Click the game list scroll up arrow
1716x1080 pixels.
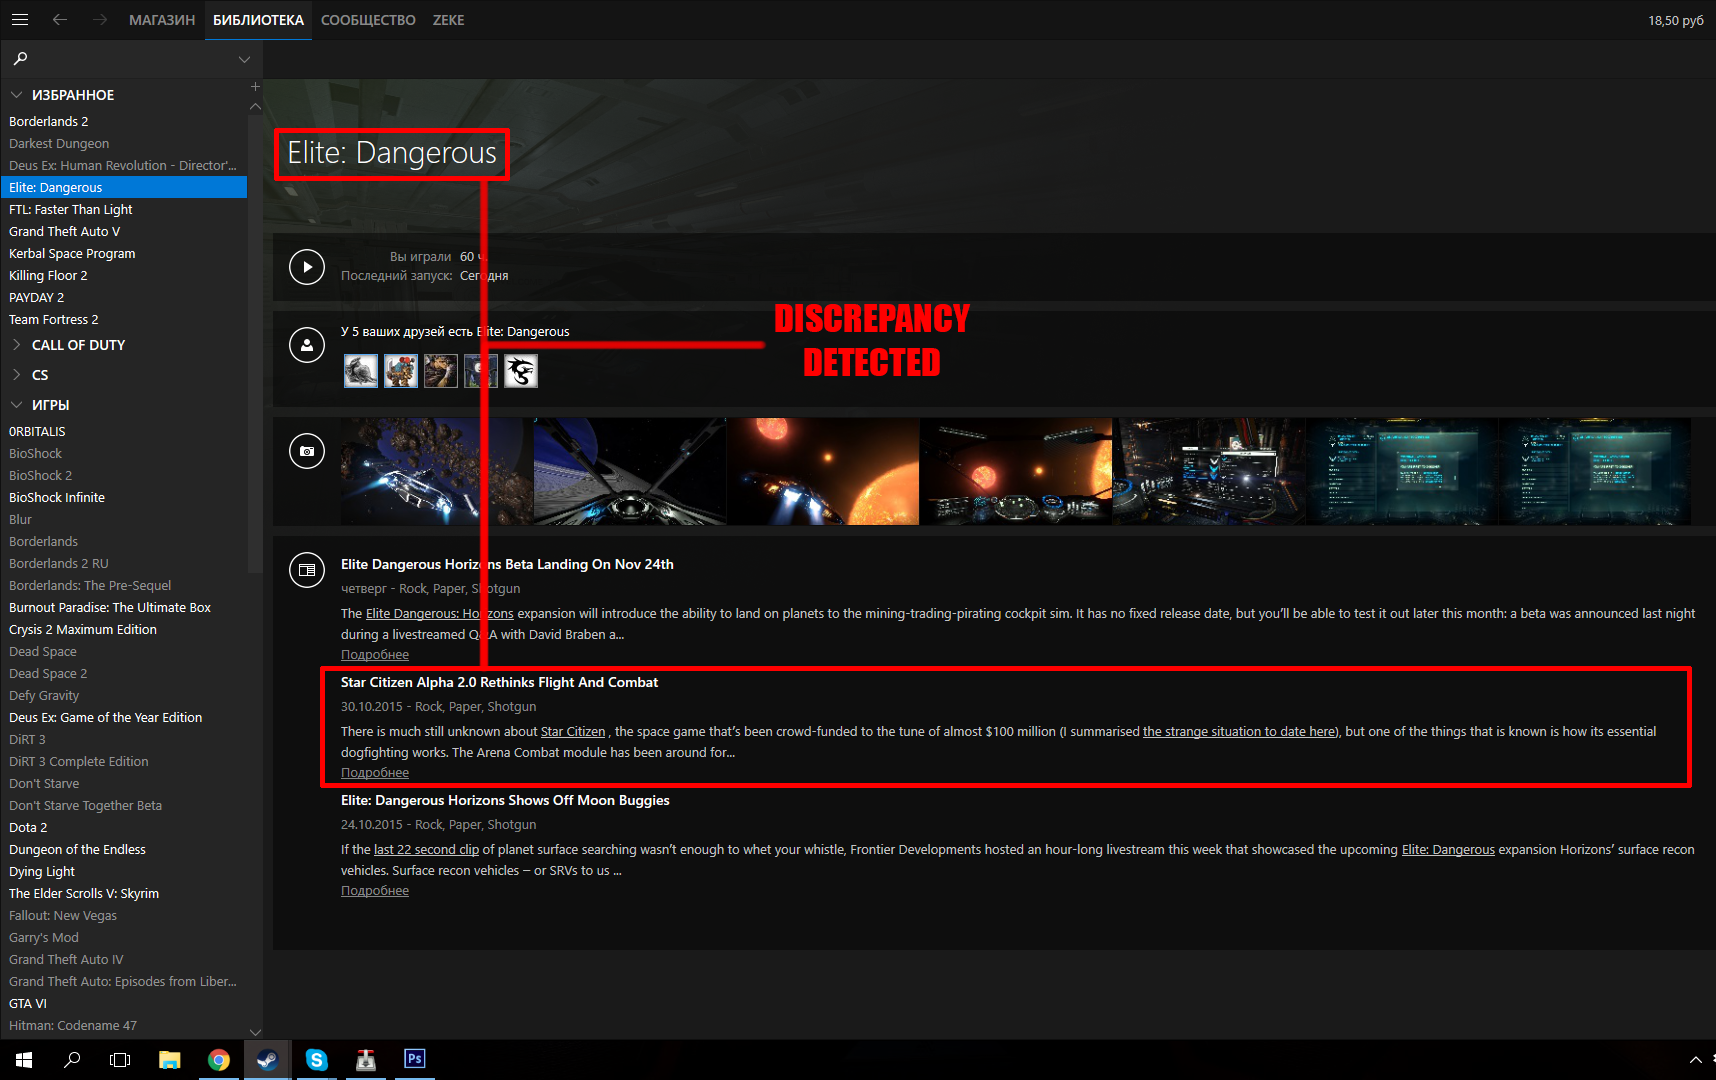[x=255, y=106]
